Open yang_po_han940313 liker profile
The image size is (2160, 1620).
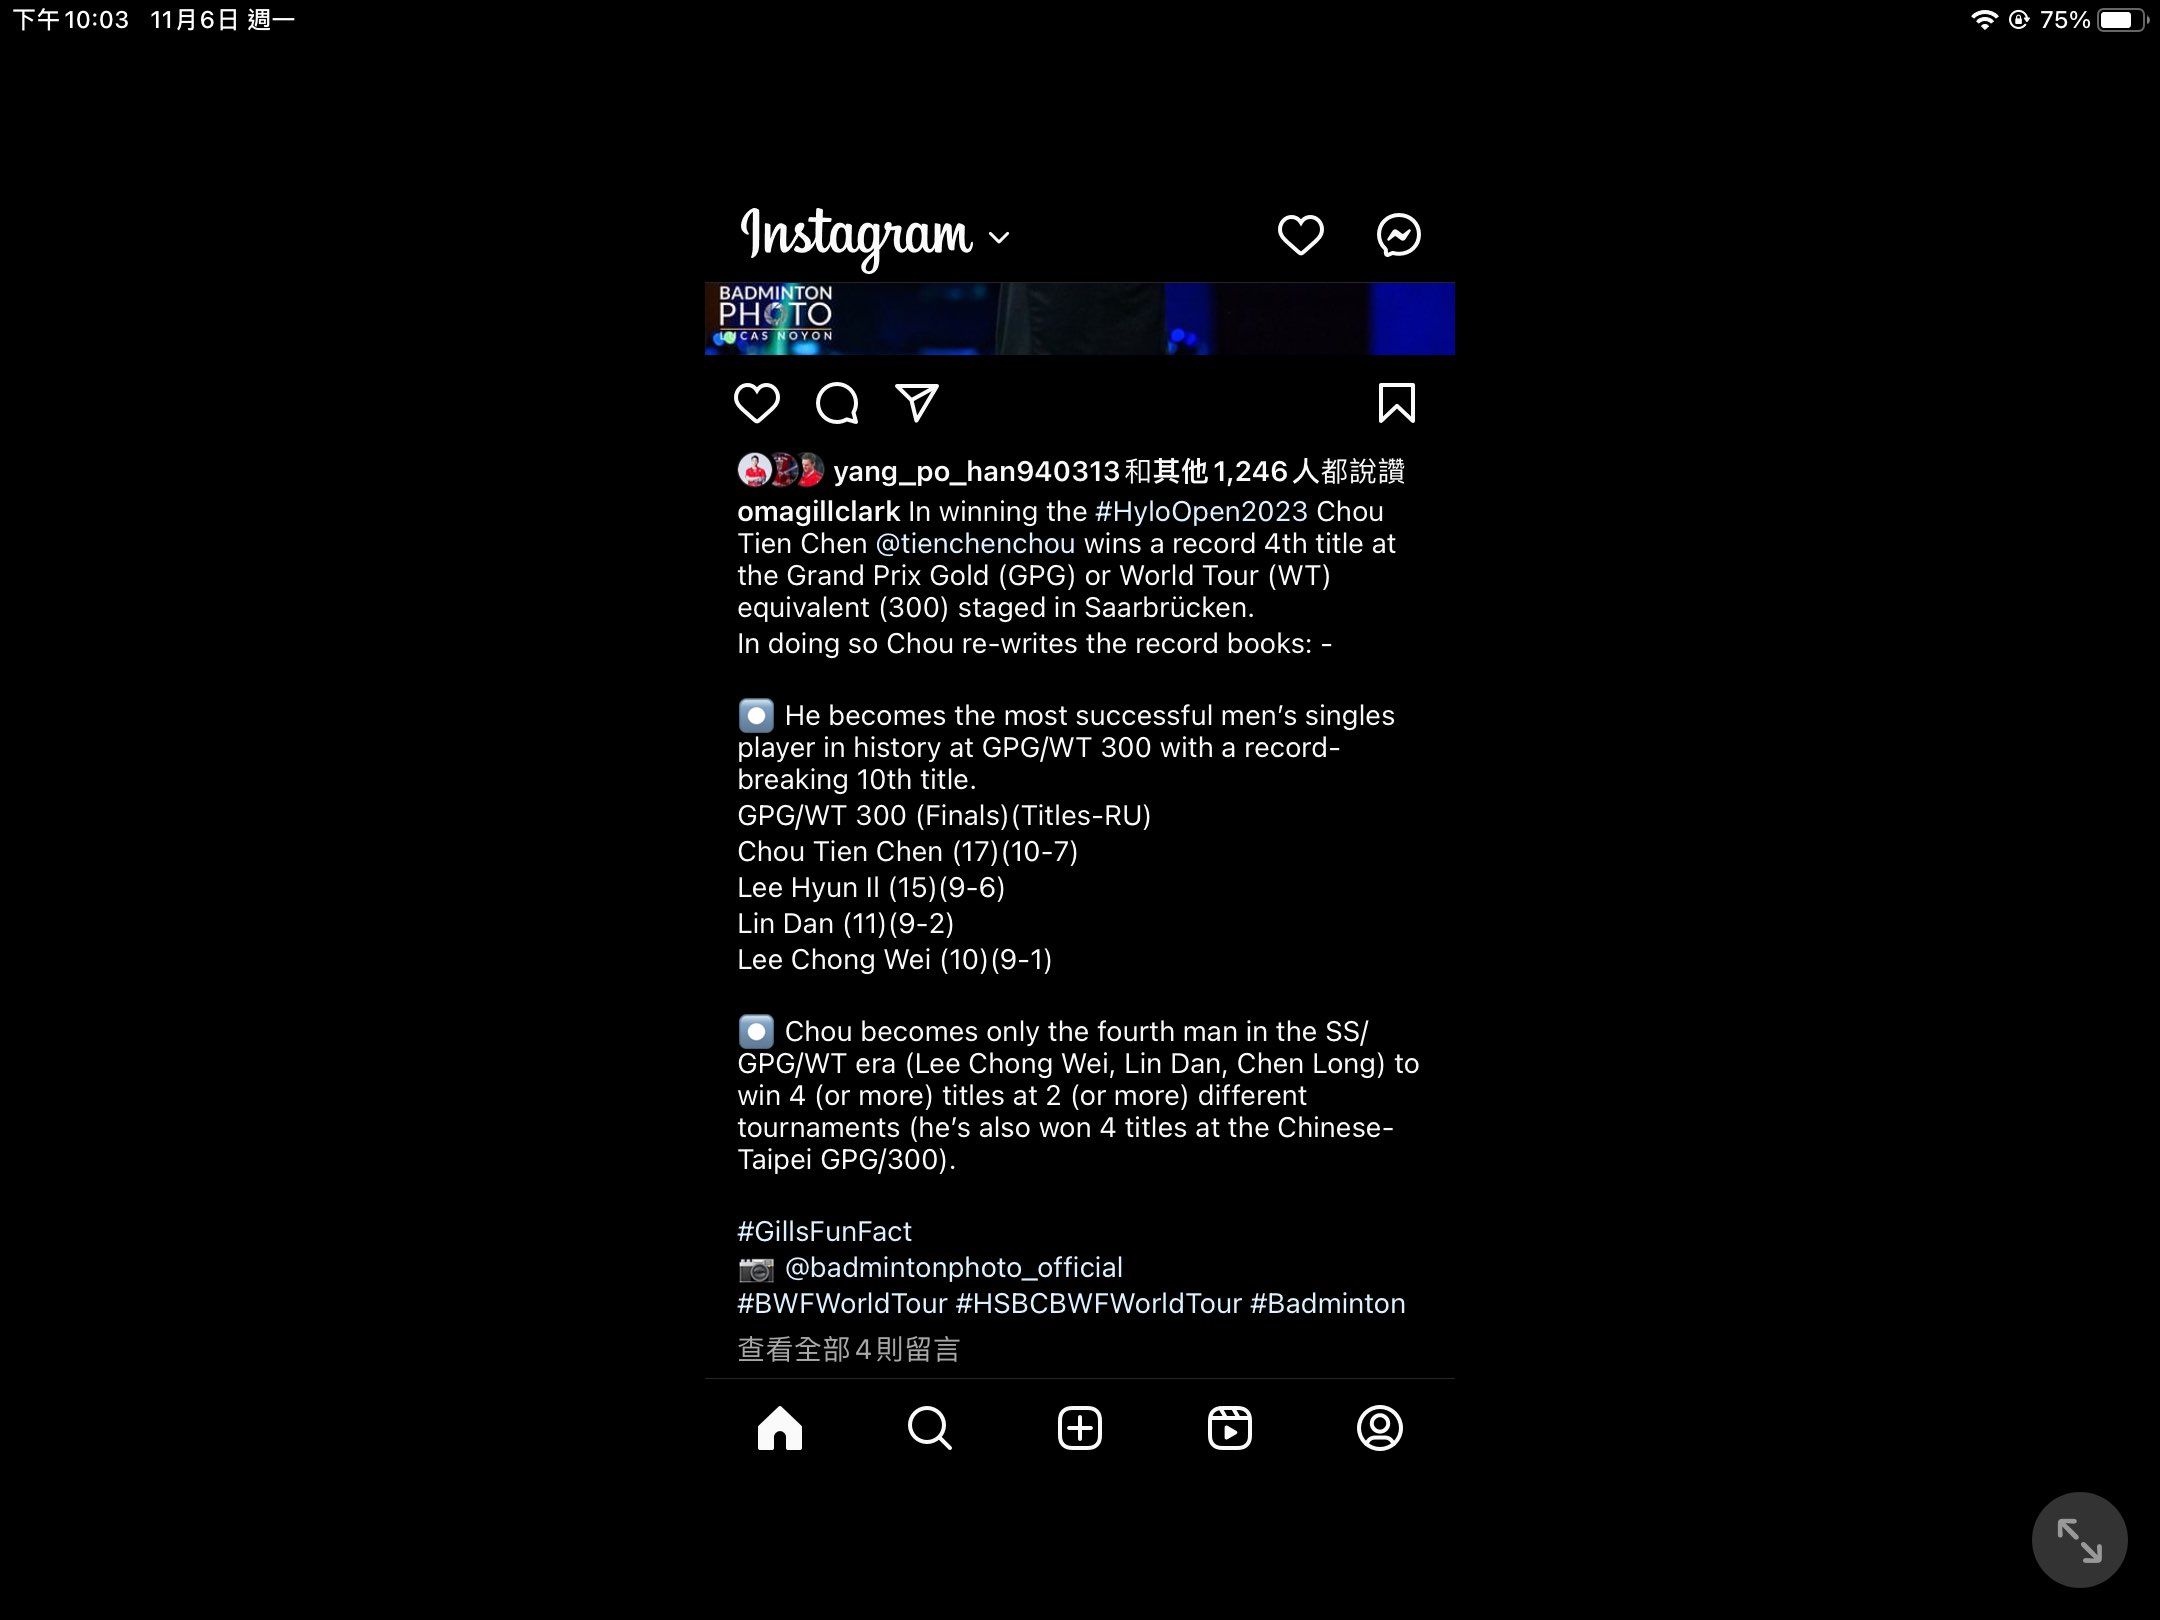pyautogui.click(x=976, y=472)
